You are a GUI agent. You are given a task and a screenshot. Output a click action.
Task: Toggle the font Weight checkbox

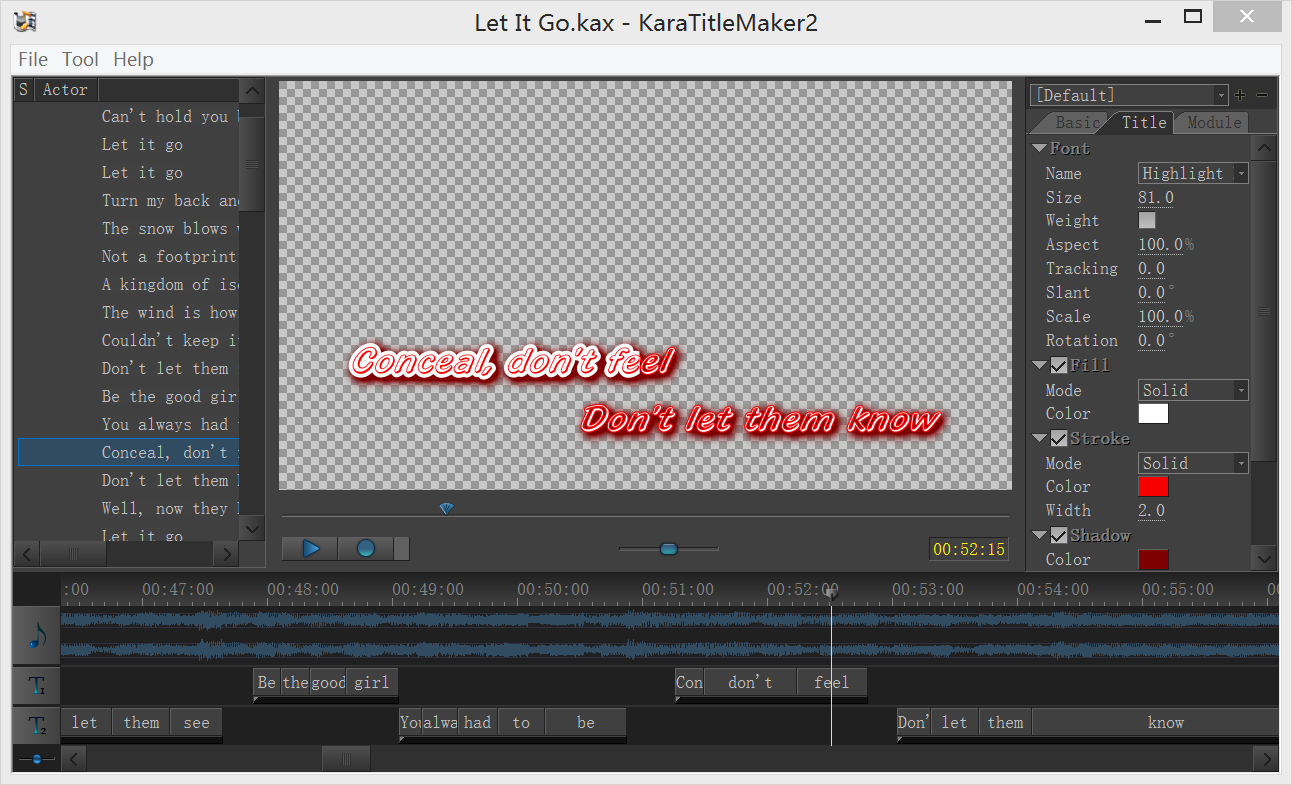point(1147,220)
